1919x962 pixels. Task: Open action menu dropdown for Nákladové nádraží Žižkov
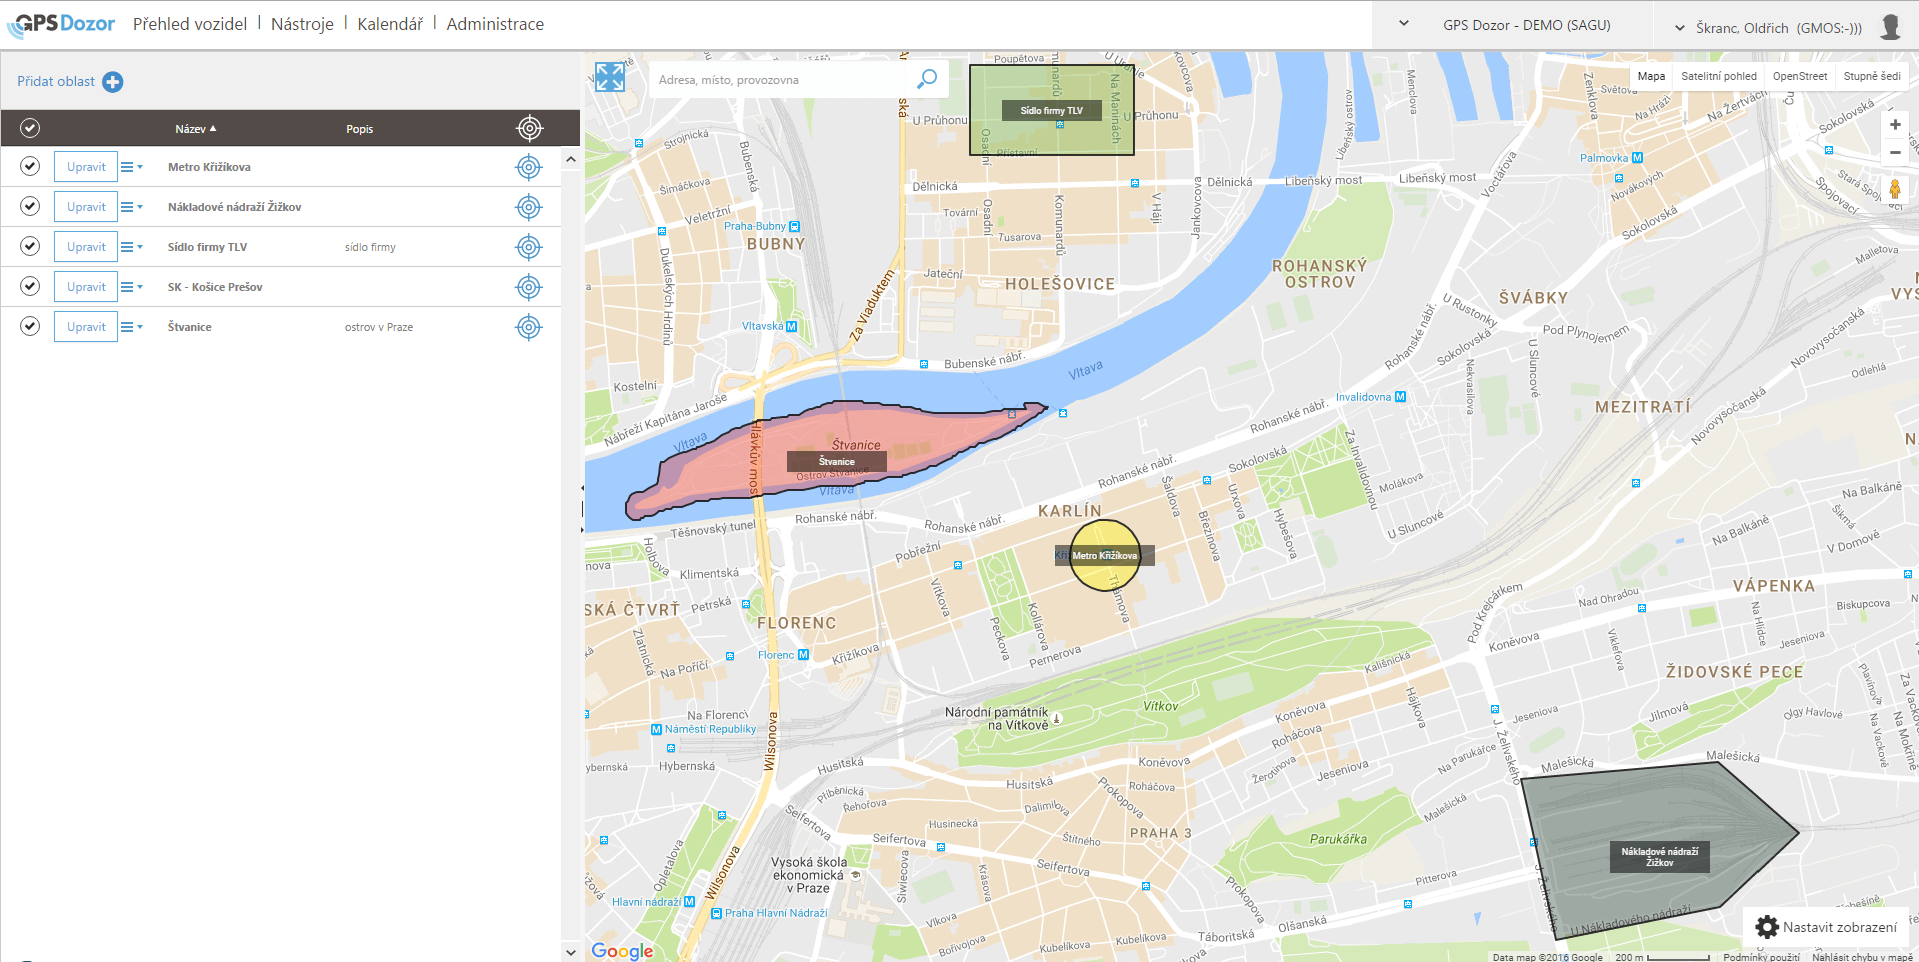[x=131, y=207]
